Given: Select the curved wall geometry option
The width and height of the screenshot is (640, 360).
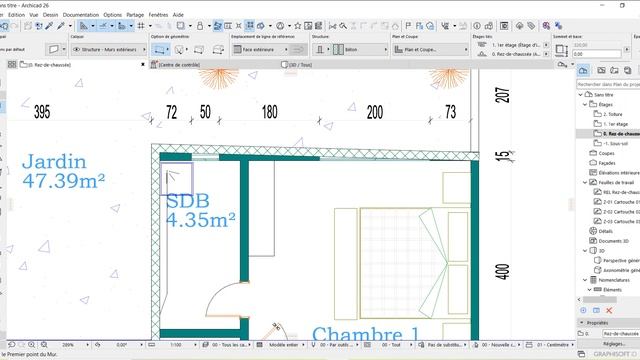Looking at the screenshot, I should tap(179, 50).
